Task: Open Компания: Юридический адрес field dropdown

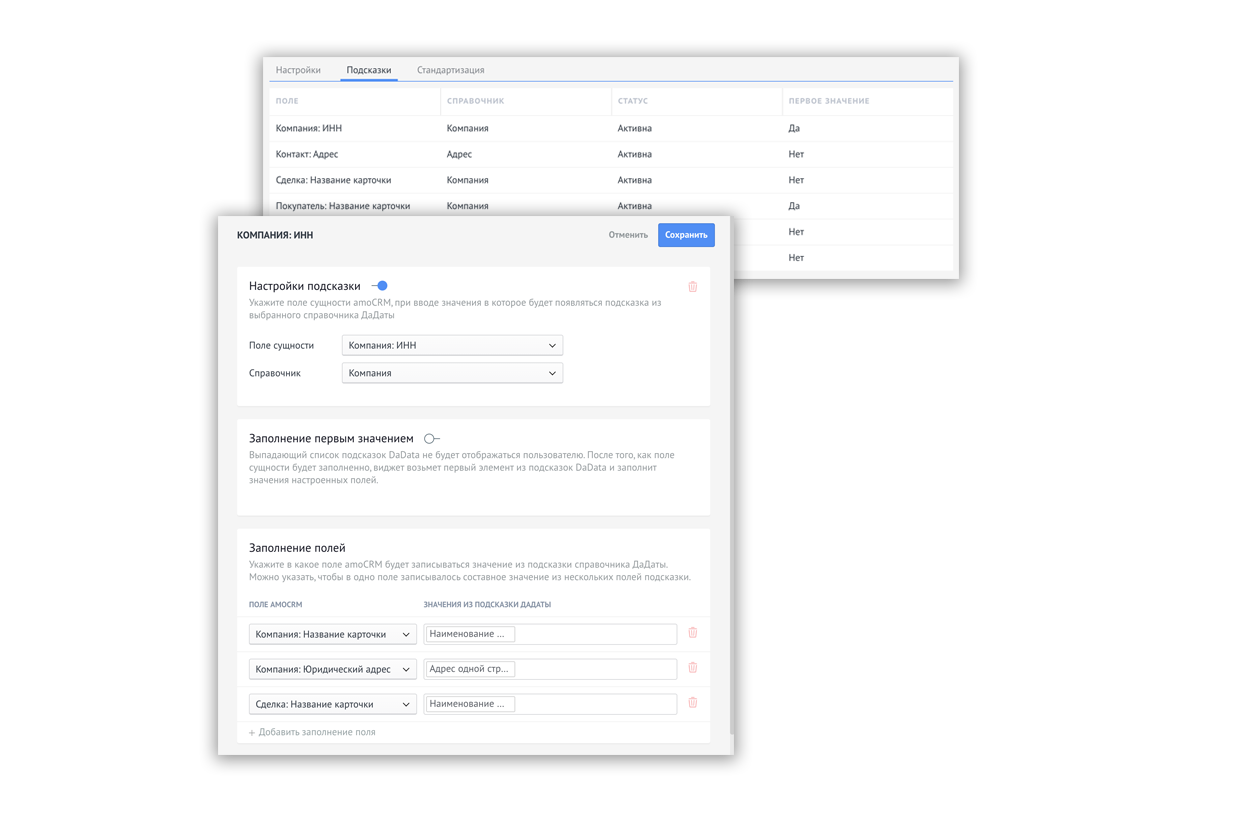Action: (332, 669)
